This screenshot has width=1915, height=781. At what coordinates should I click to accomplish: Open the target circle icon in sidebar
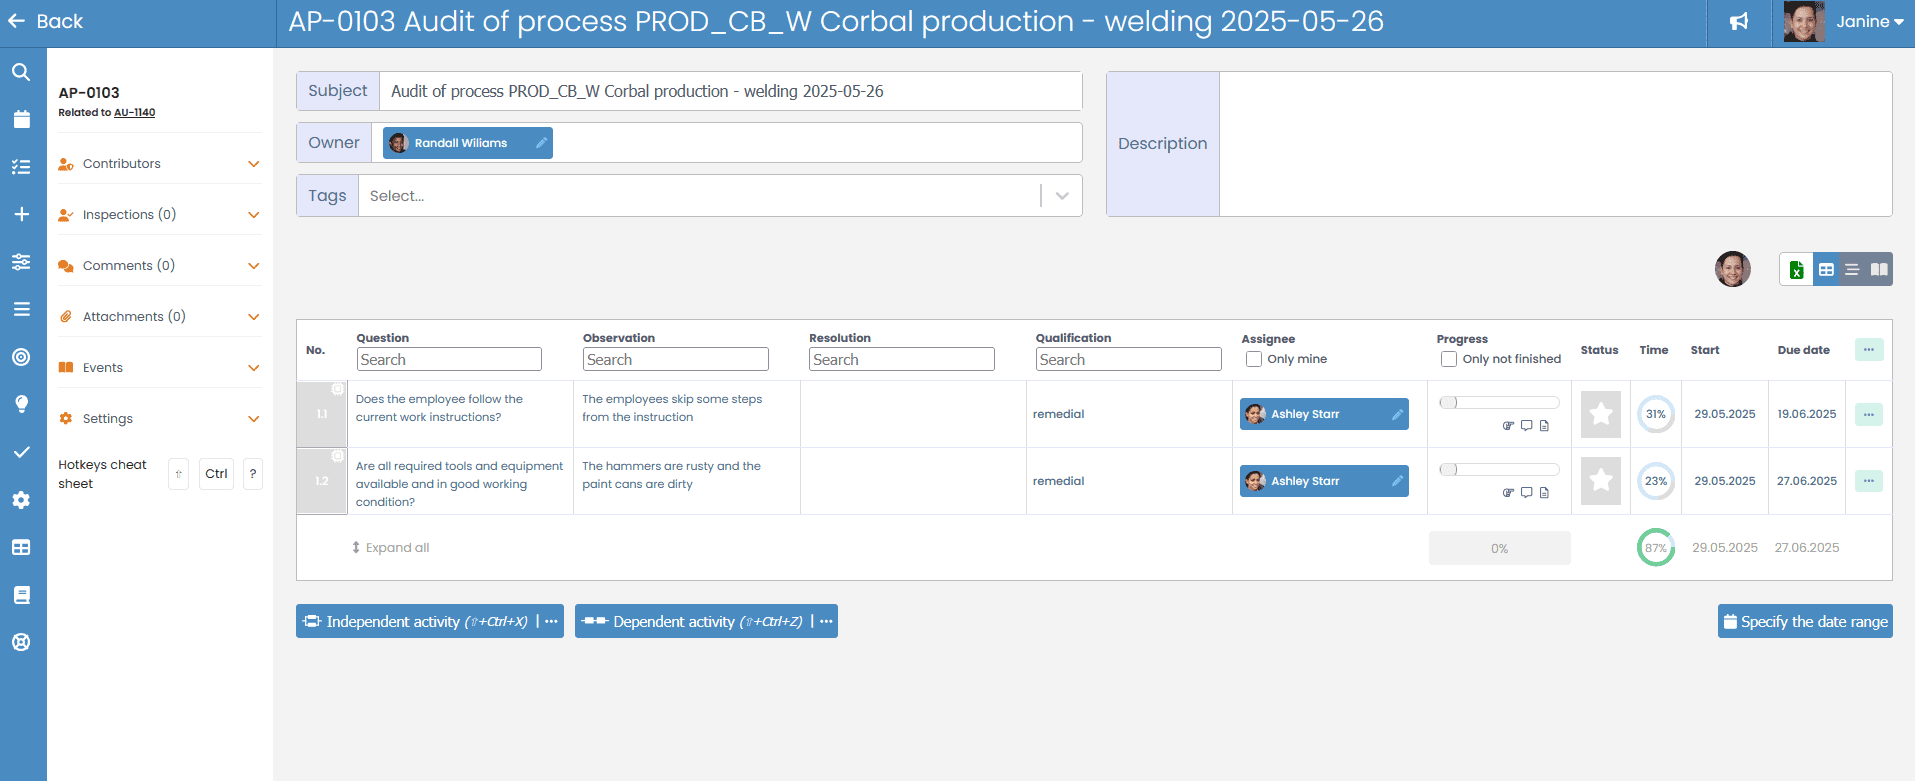tap(21, 357)
